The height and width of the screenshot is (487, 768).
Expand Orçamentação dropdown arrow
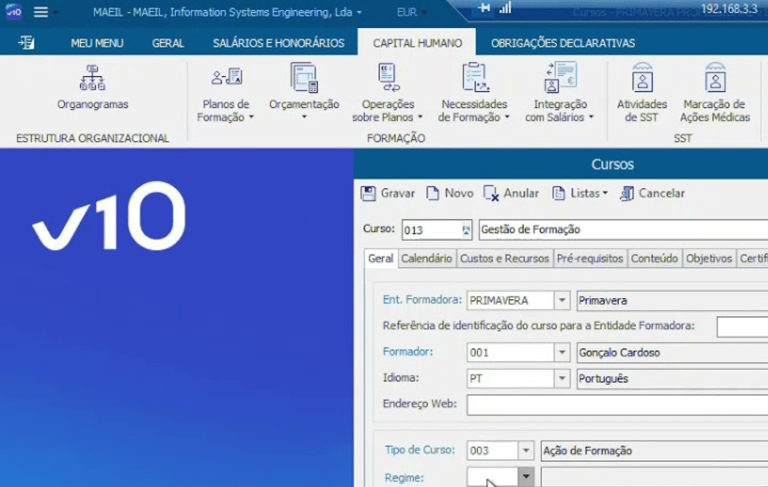(x=304, y=117)
